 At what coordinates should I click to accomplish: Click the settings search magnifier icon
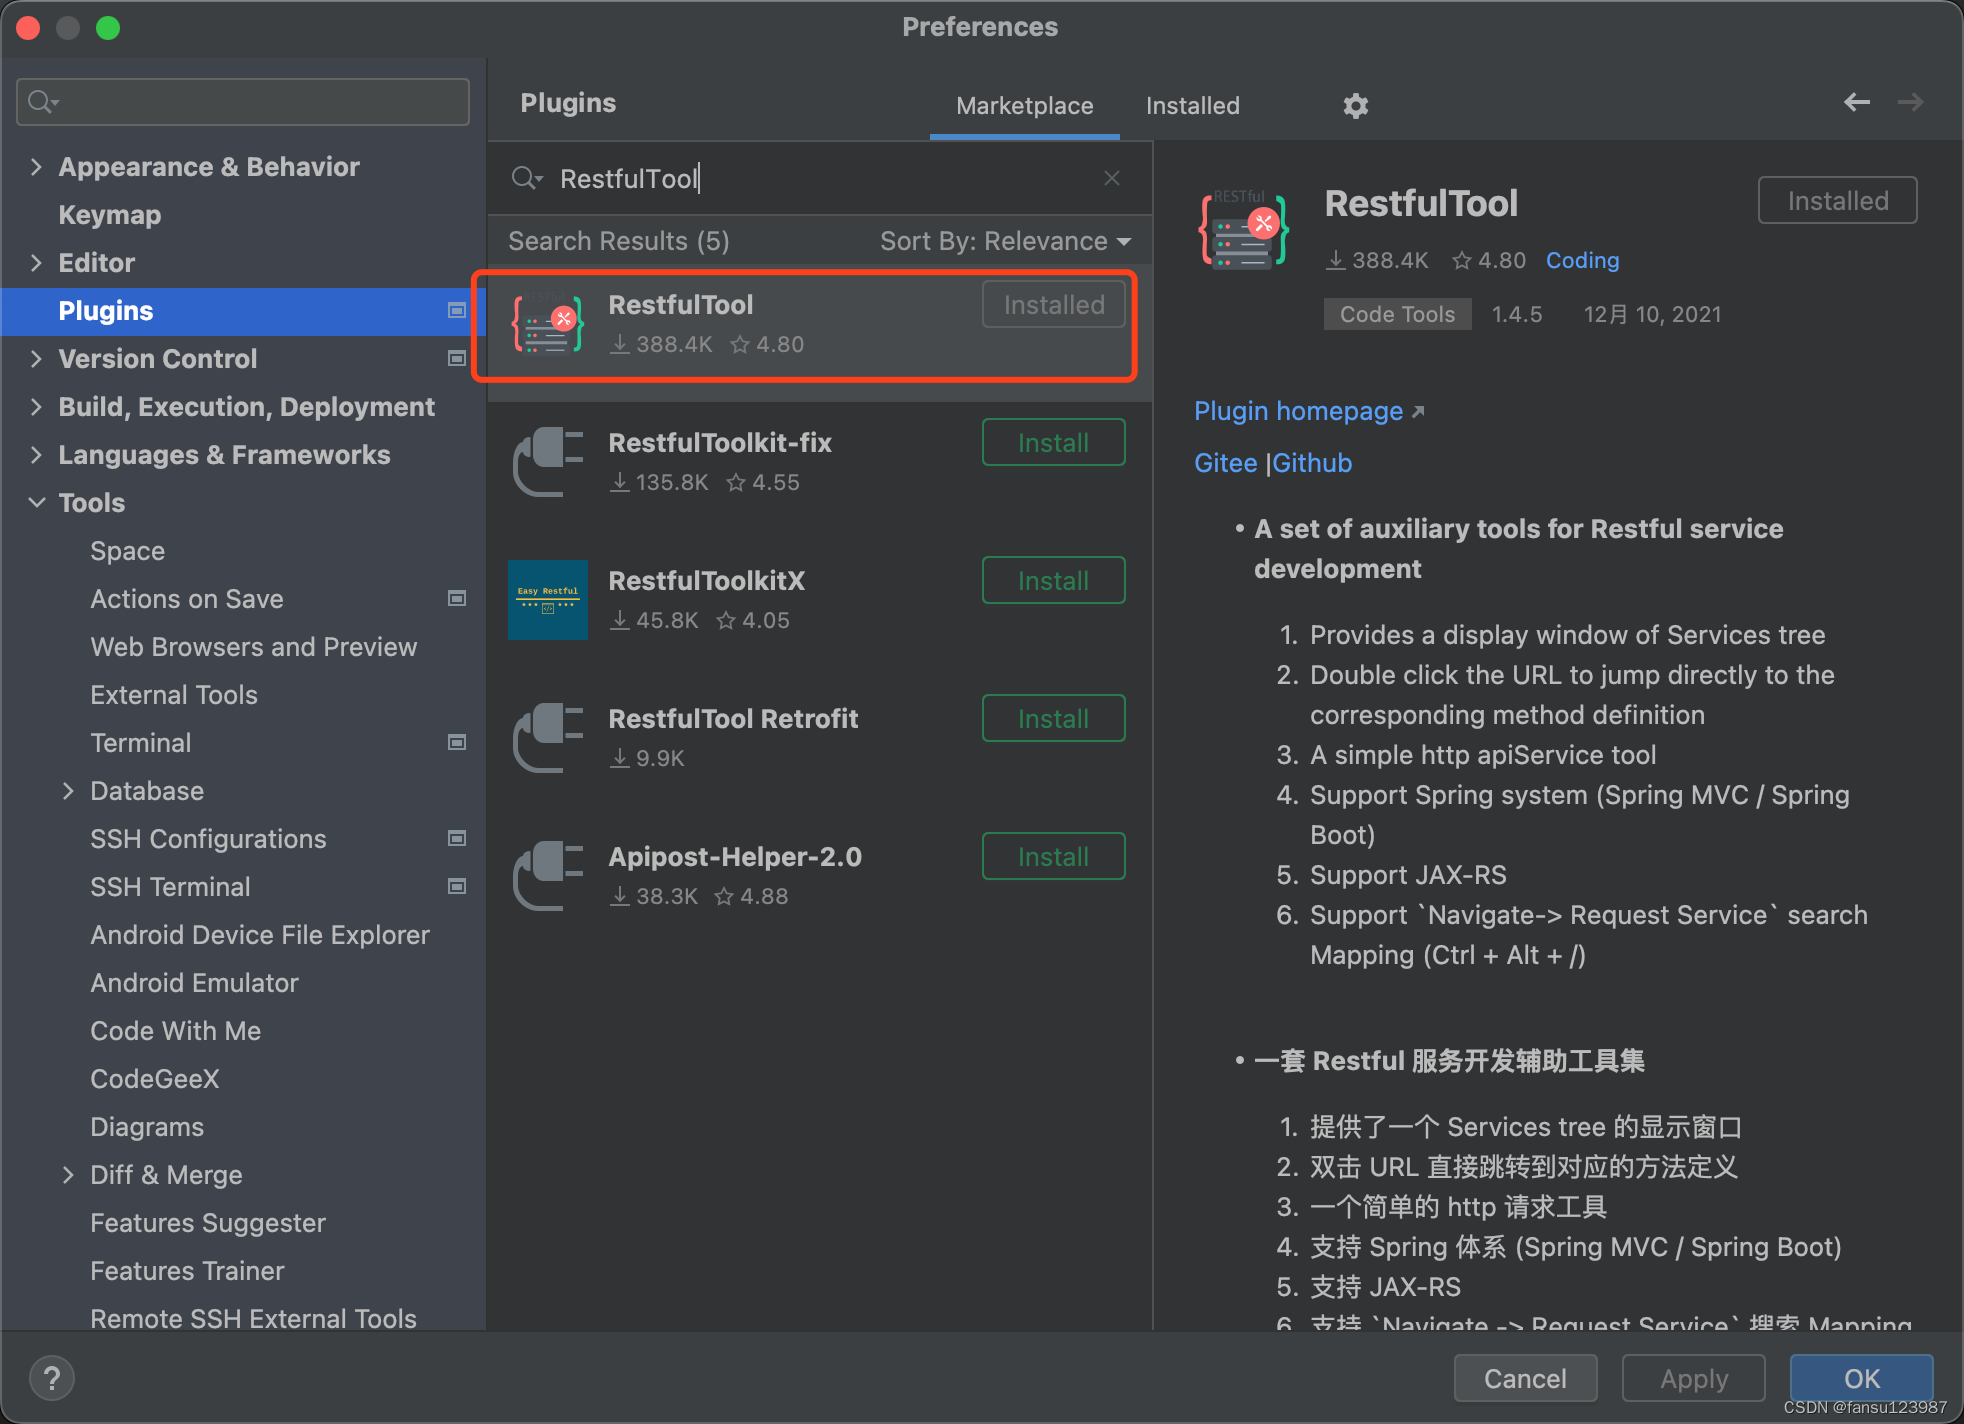pos(43,102)
